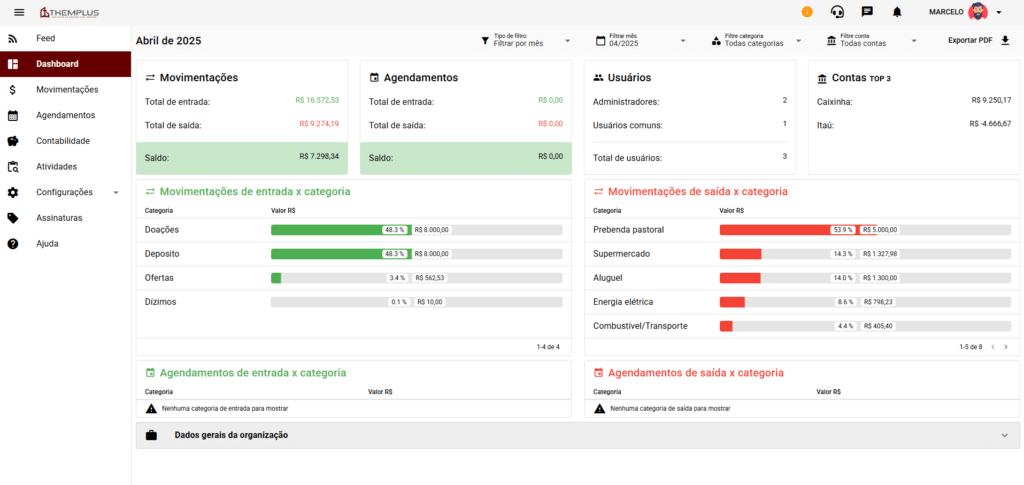Click the Dashboard sidebar icon
The image size is (1024, 485).
pos(12,64)
